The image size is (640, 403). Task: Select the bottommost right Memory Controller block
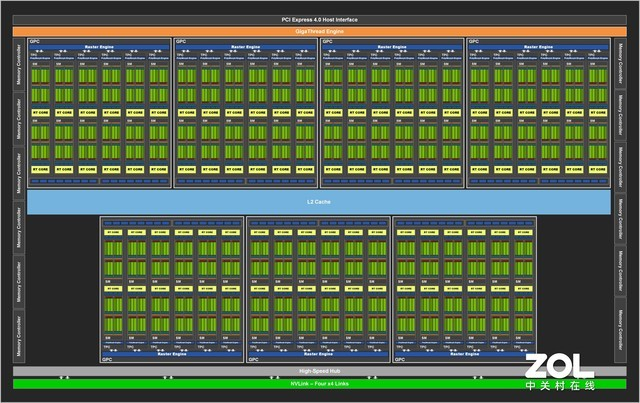(x=620, y=337)
